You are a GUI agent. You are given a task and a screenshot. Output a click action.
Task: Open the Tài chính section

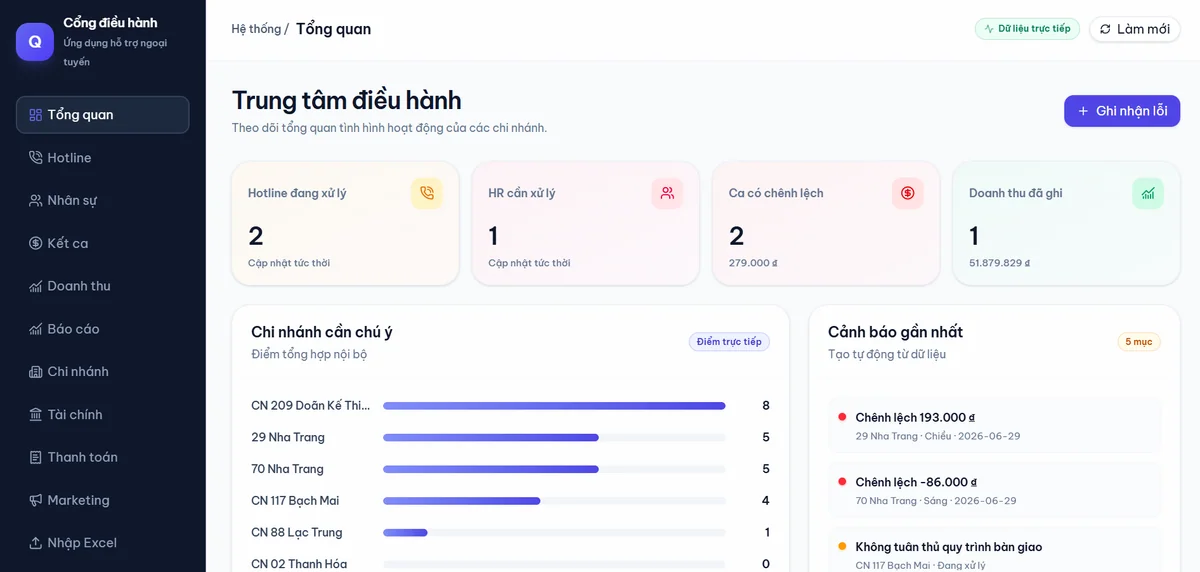click(102, 415)
